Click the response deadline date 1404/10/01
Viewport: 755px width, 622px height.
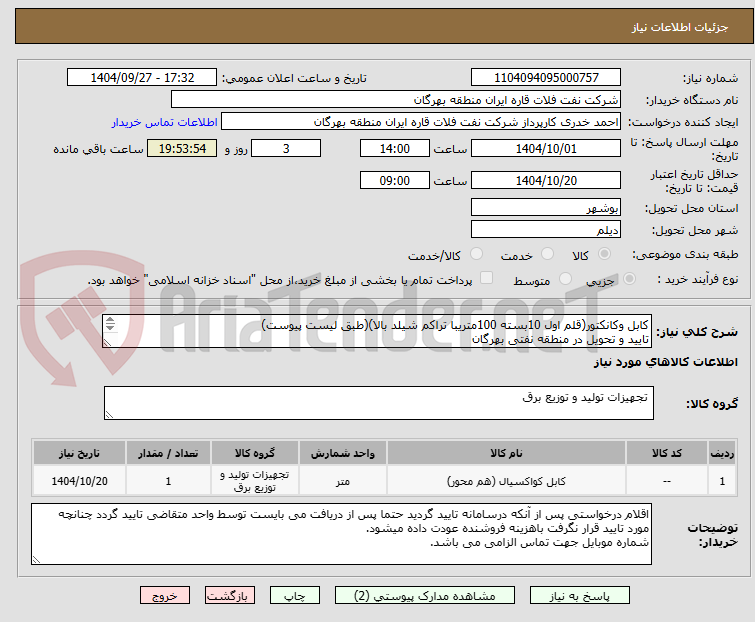[546, 148]
